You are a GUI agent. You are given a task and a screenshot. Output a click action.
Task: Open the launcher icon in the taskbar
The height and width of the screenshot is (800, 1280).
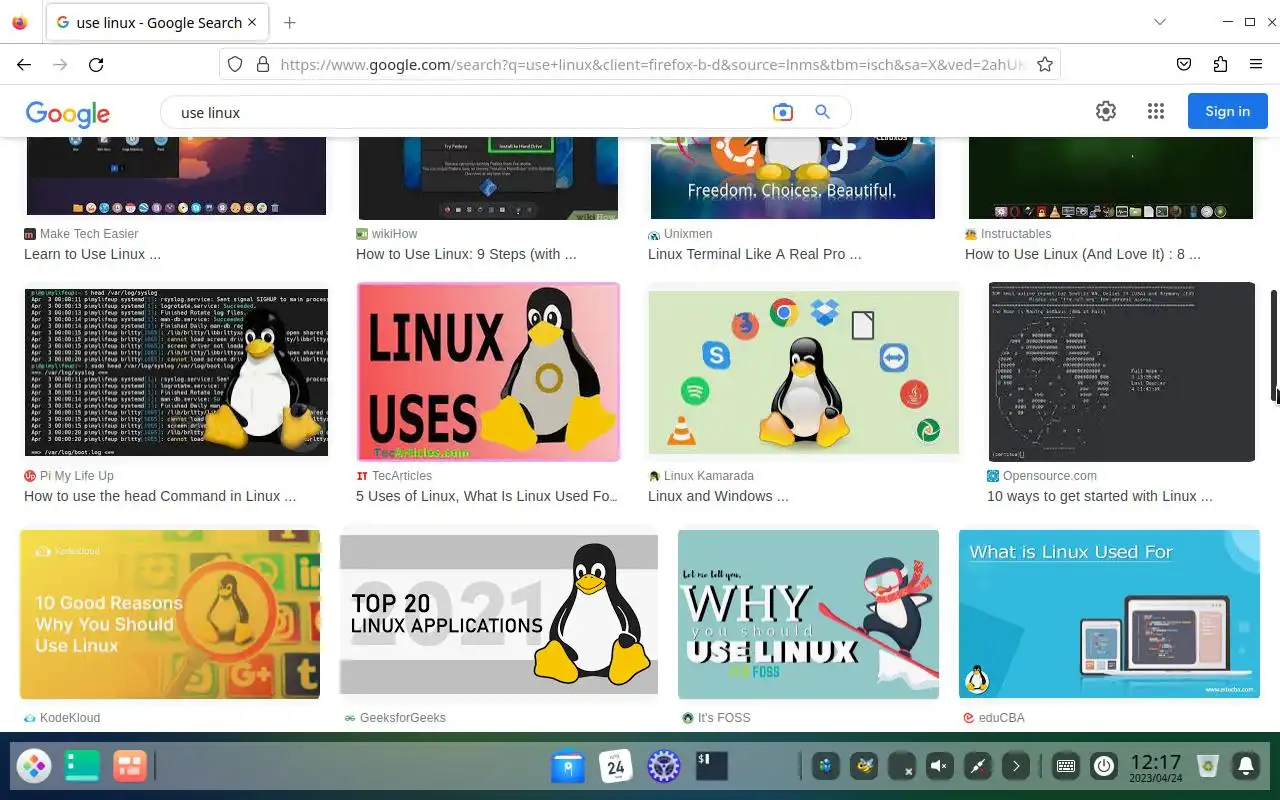(x=34, y=767)
